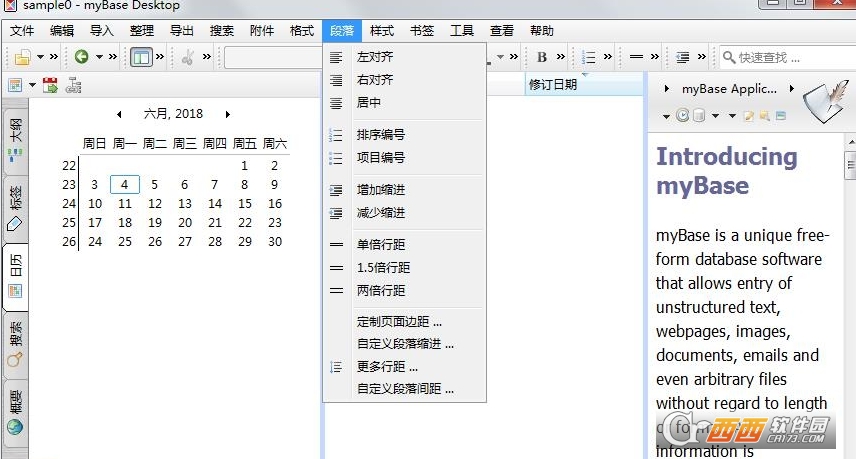Expand arrow right of myBase Applic... label

point(792,88)
